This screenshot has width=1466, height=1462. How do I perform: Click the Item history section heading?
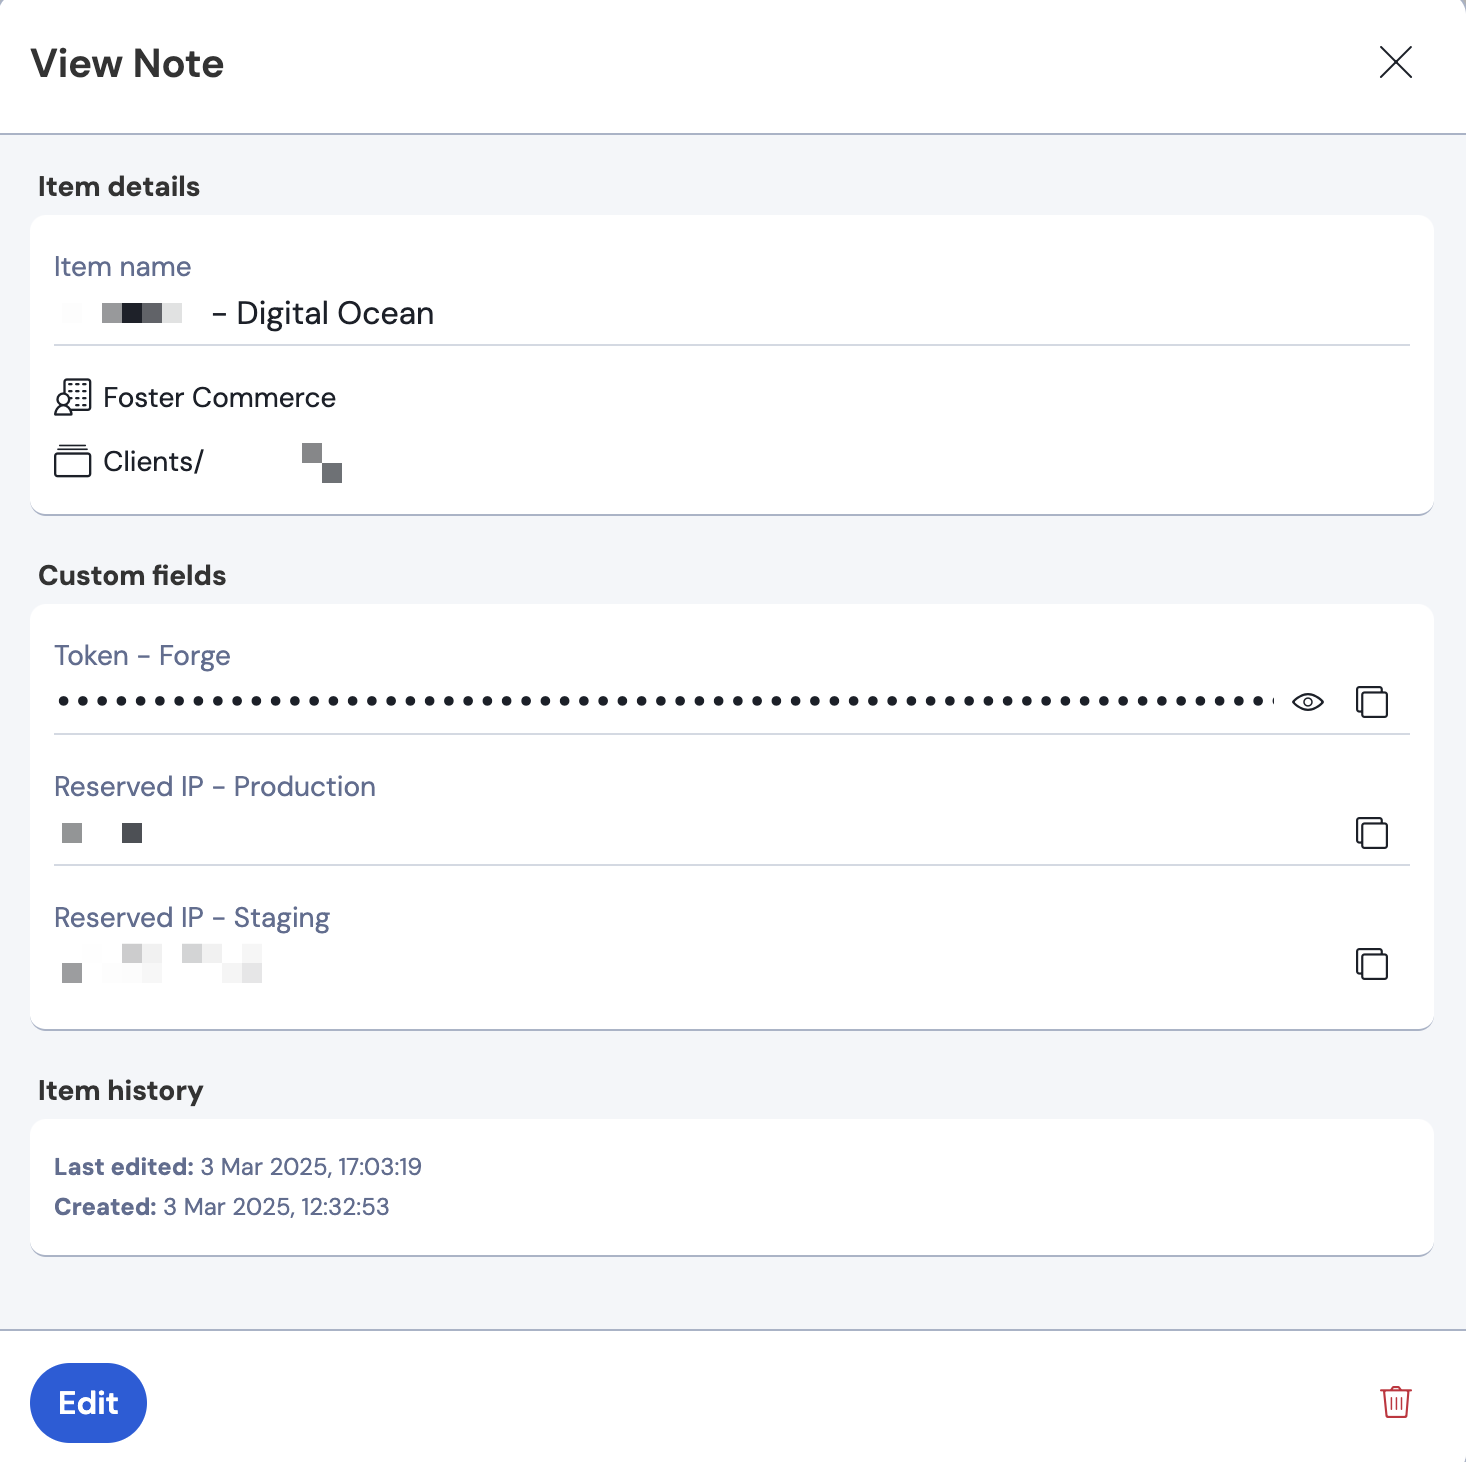click(121, 1091)
